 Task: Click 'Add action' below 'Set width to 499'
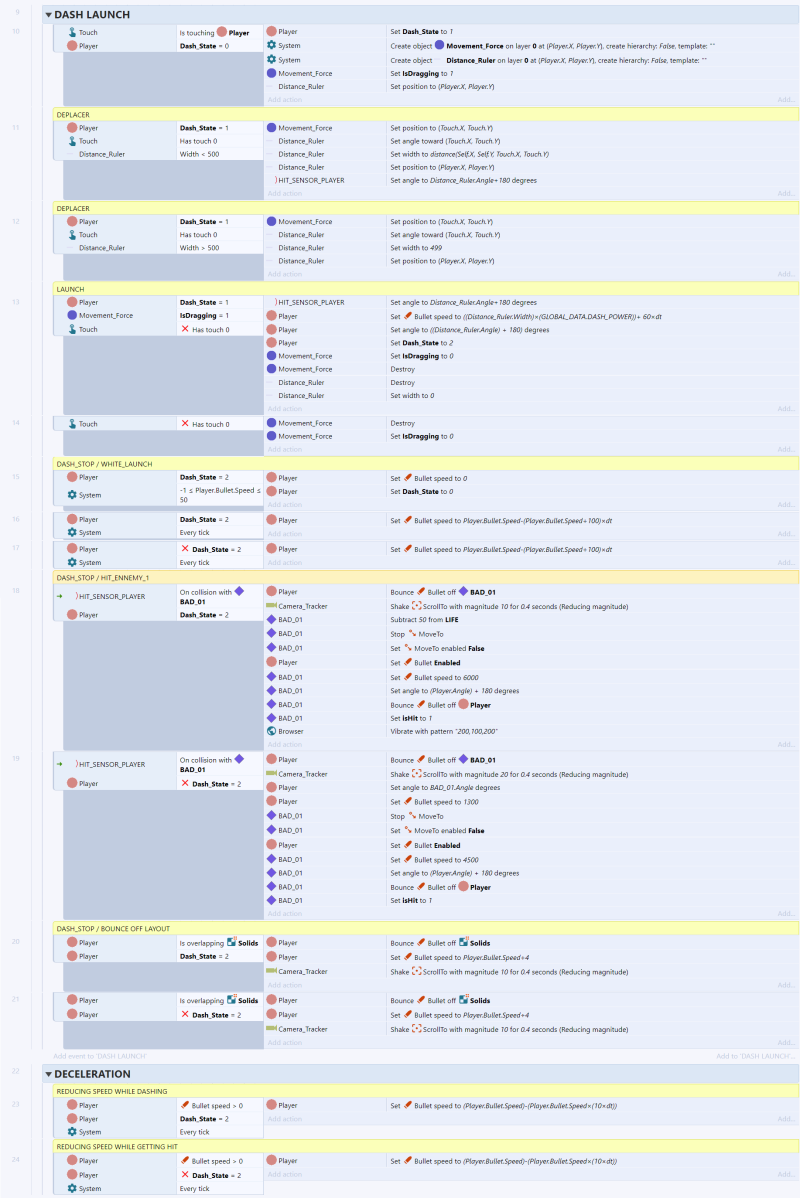coord(284,274)
